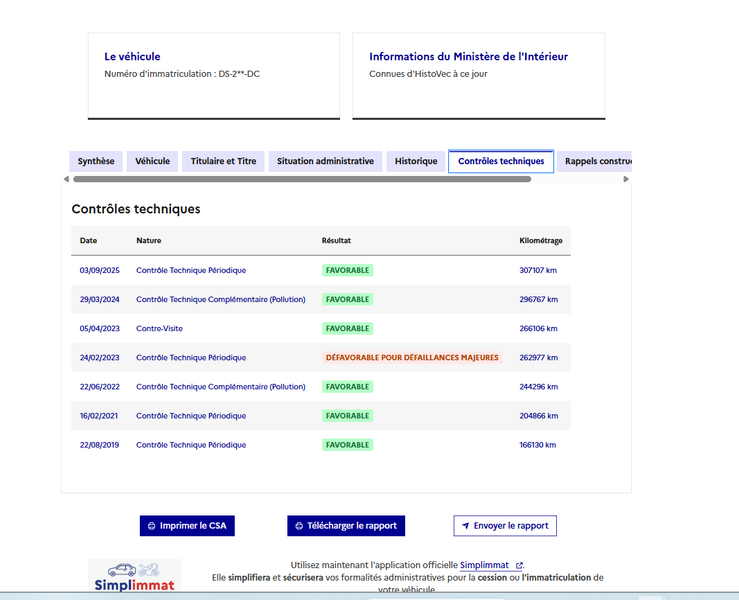Open the Rappels constructeur tab
Image resolution: width=739 pixels, height=600 pixels.
click(x=595, y=161)
